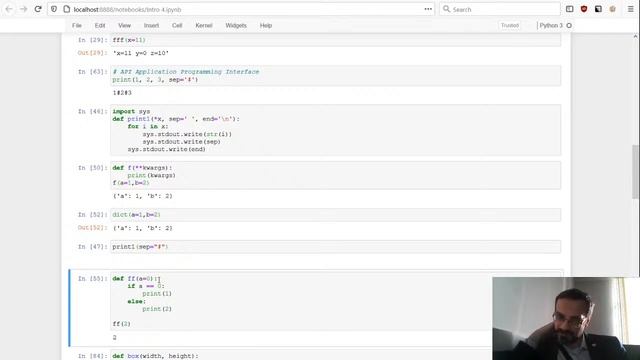Click the Trusted notebook button
640x360 pixels.
pyautogui.click(x=510, y=25)
